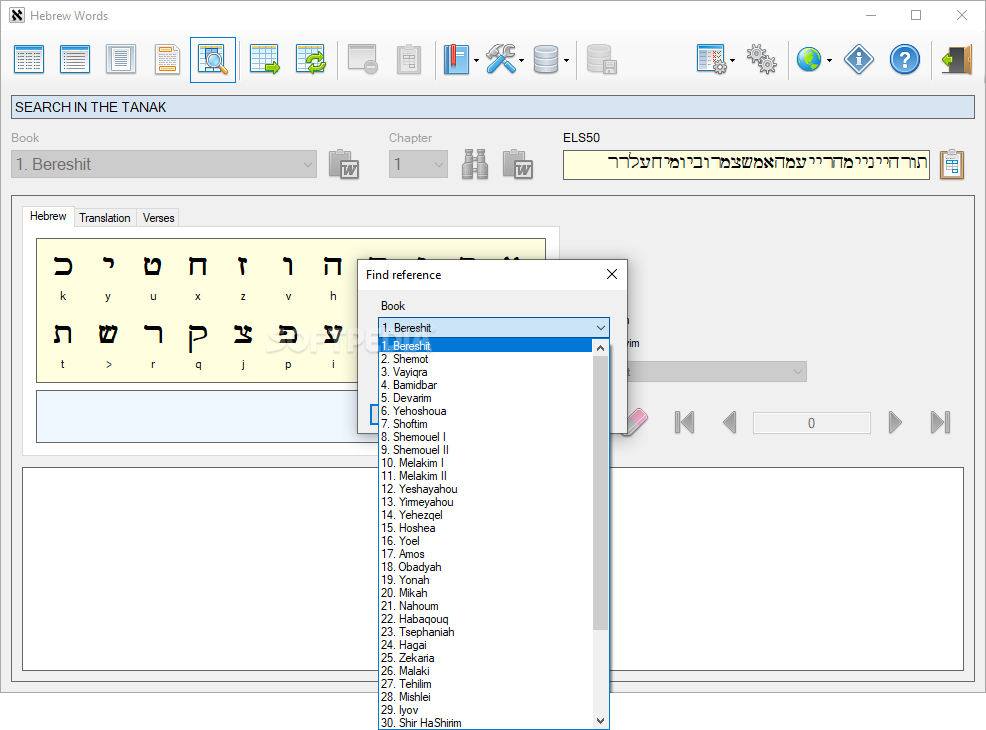Copy ELS50 text with clipboard icon

pyautogui.click(x=952, y=165)
